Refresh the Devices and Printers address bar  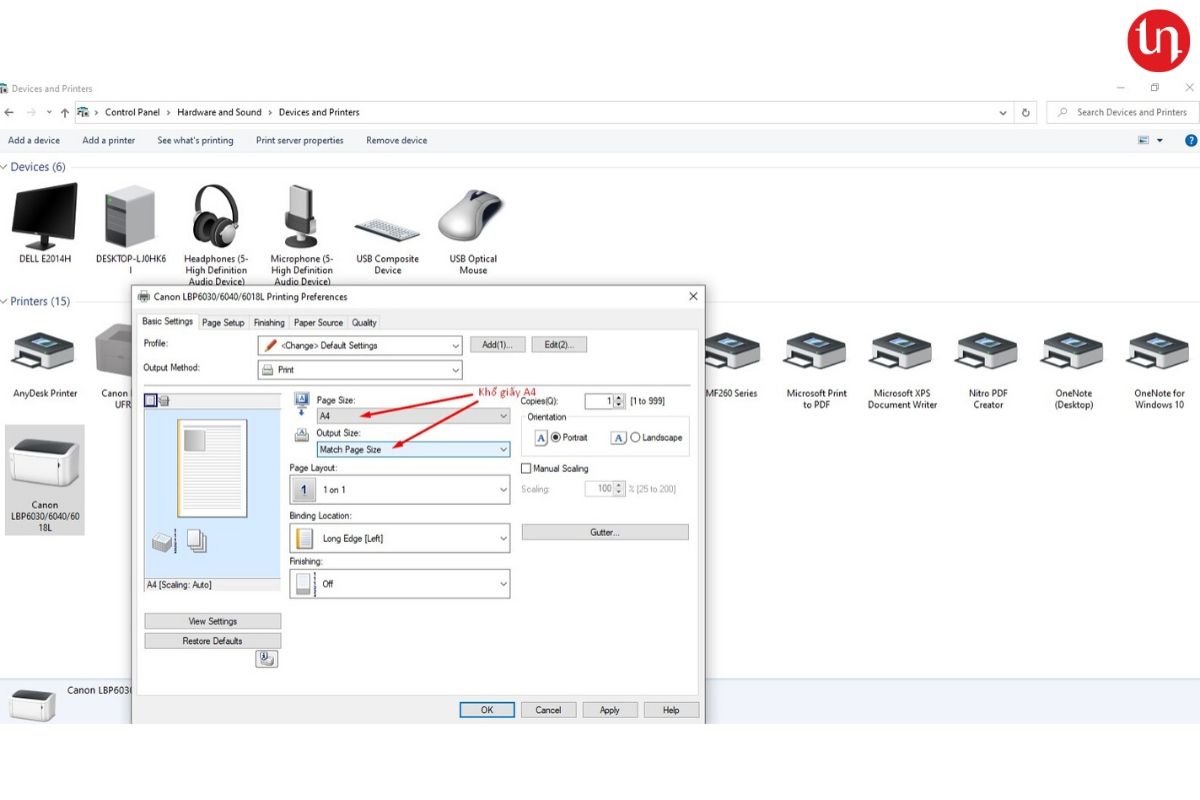click(x=1026, y=113)
